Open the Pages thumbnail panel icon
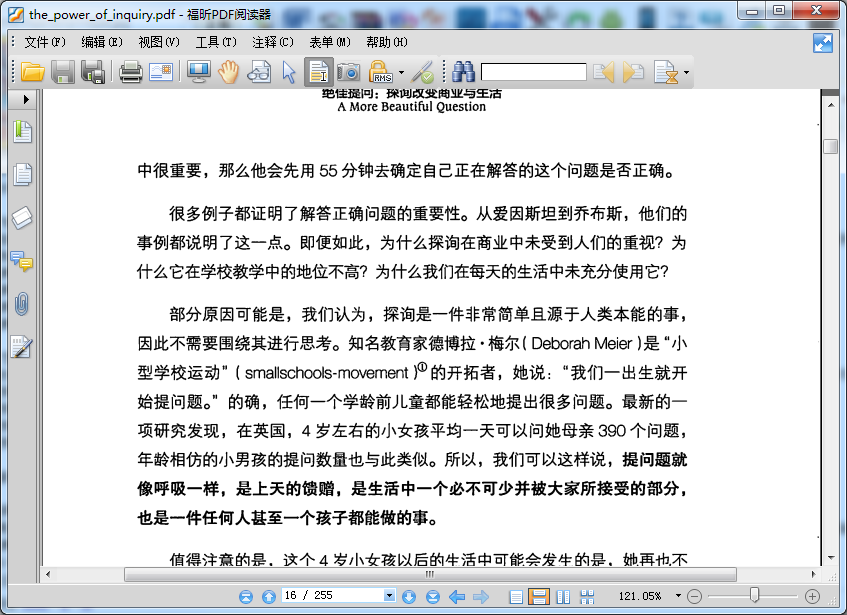The image size is (847, 615). click(22, 174)
